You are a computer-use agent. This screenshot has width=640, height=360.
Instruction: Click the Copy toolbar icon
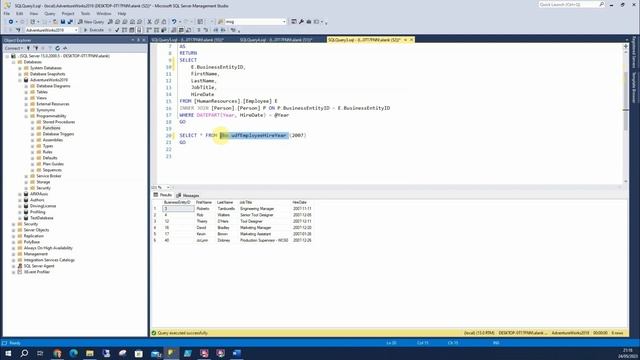[x=157, y=22]
